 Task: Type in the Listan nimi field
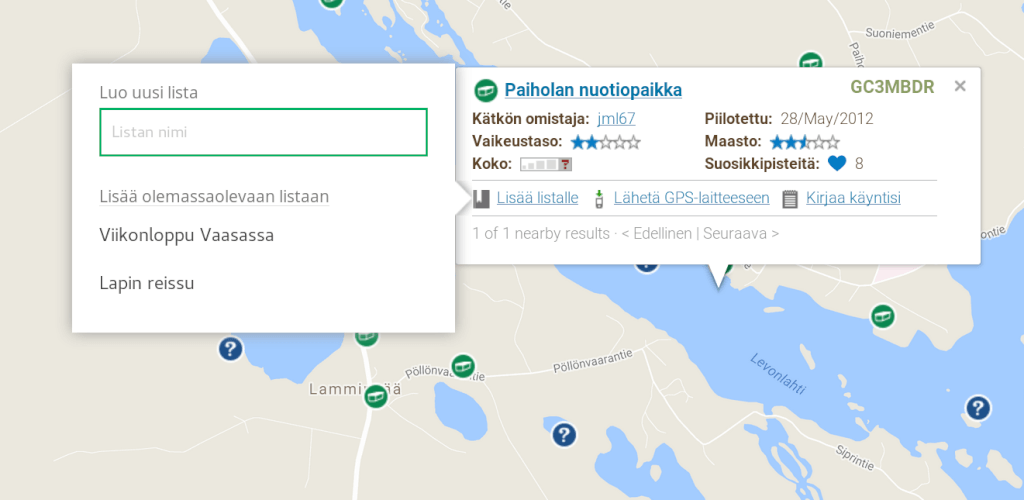coord(263,132)
